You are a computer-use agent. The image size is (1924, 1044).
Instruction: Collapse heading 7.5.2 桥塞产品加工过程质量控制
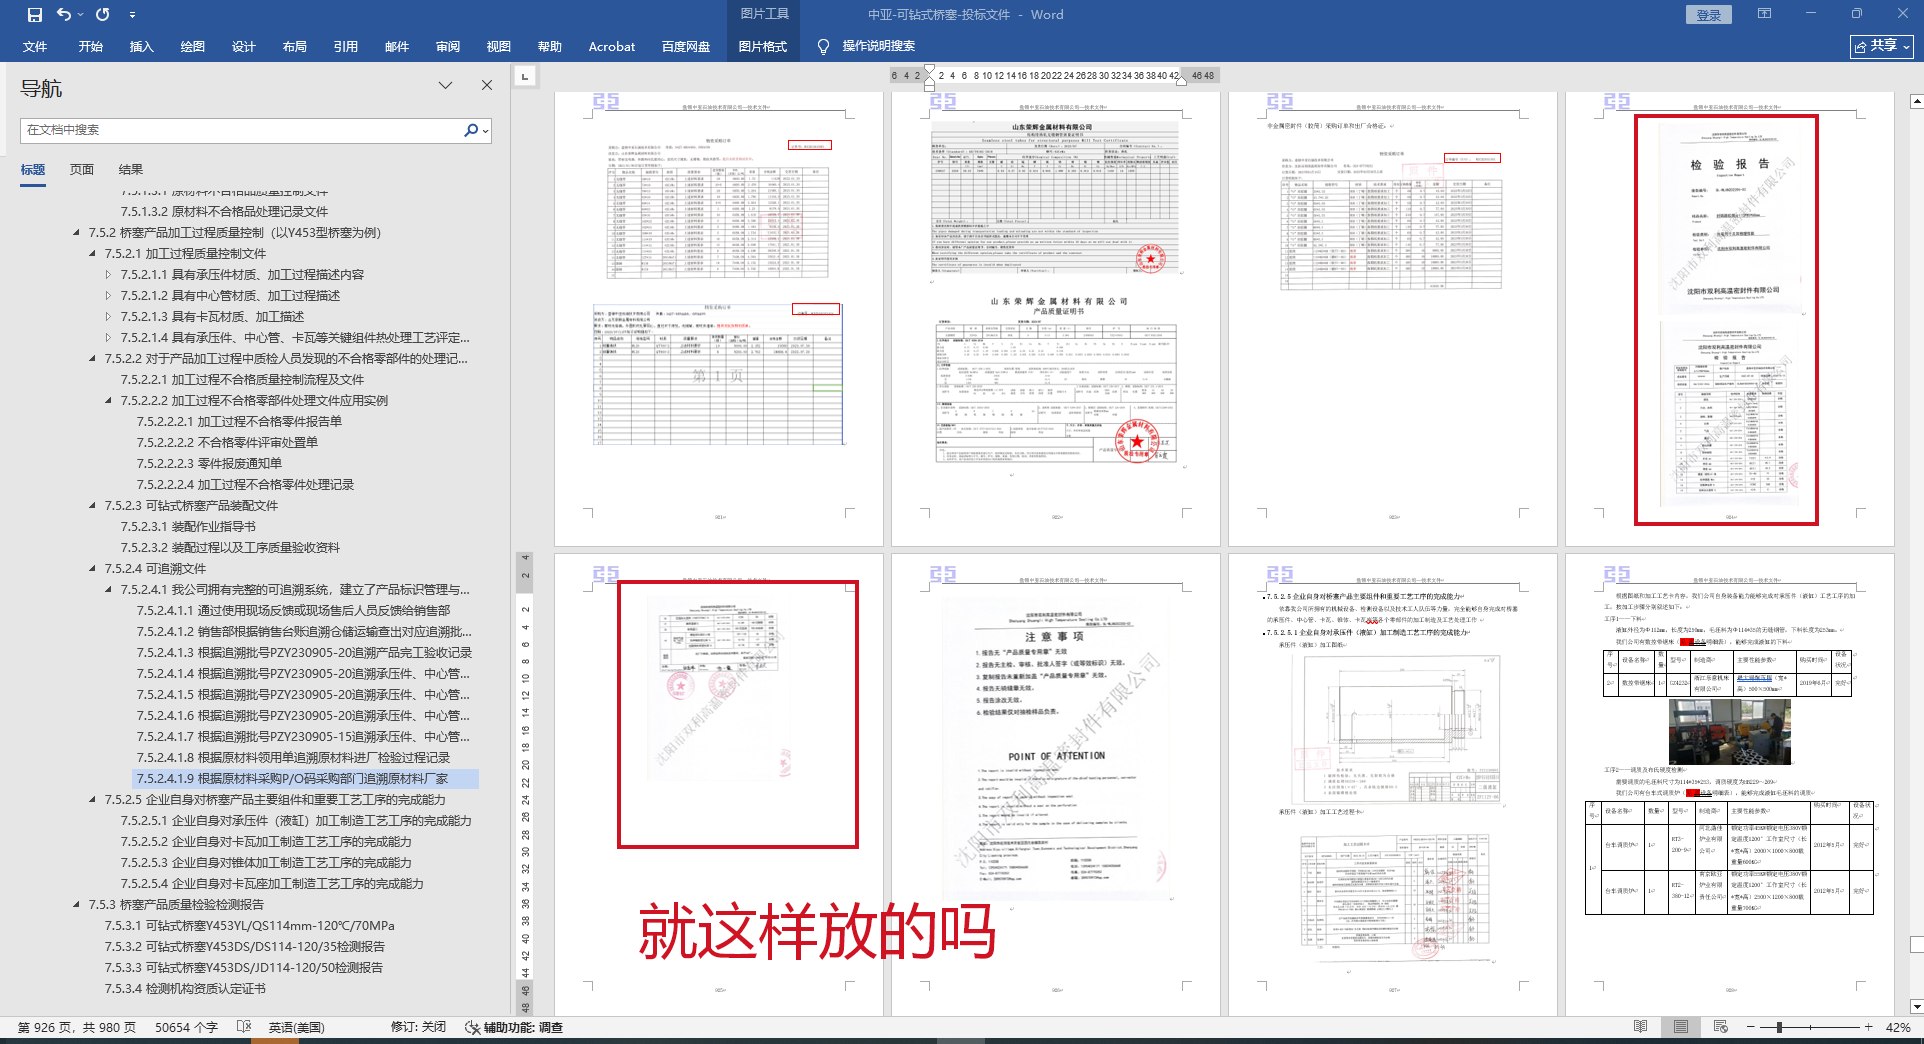[x=77, y=233]
